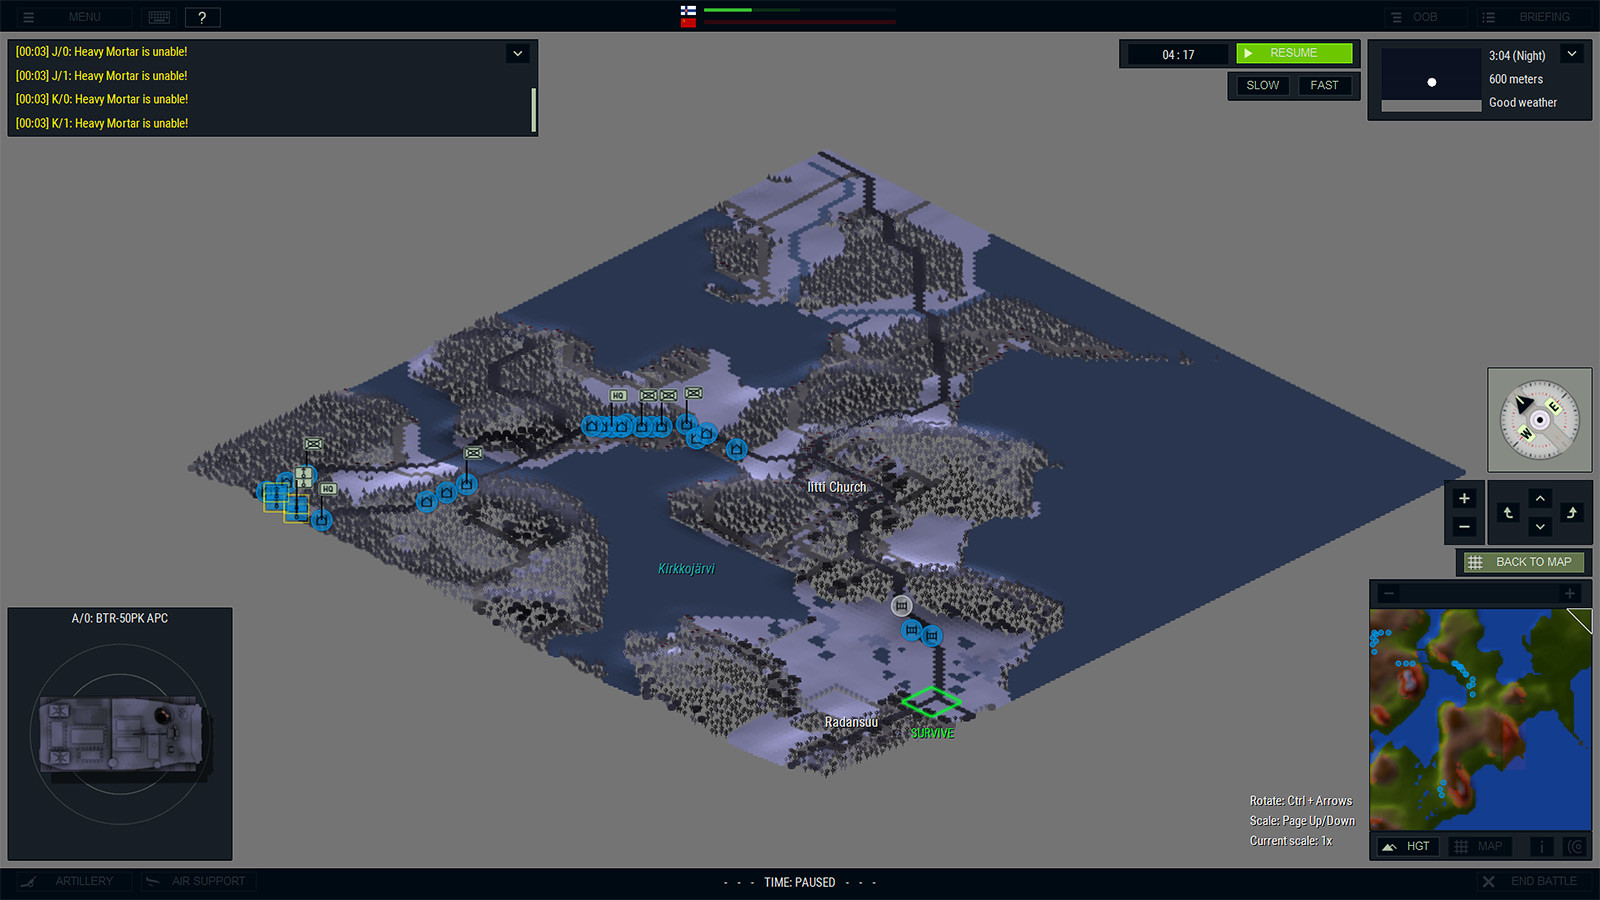Click the info icon on the minimap bar
The image size is (1600, 900).
pyautogui.click(x=1541, y=846)
